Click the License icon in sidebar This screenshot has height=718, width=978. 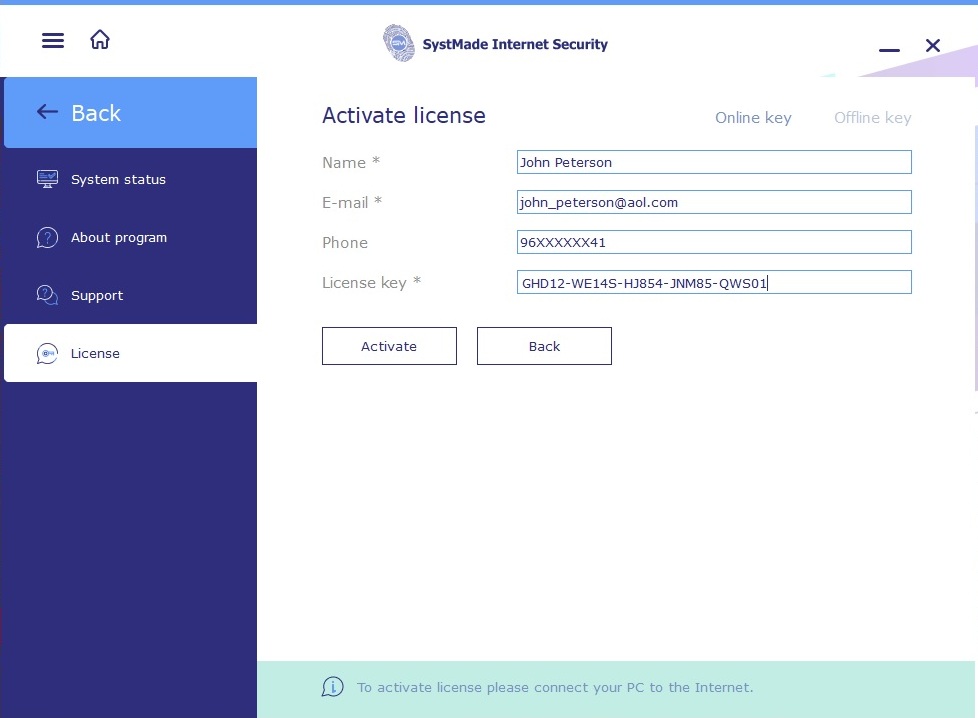[47, 353]
